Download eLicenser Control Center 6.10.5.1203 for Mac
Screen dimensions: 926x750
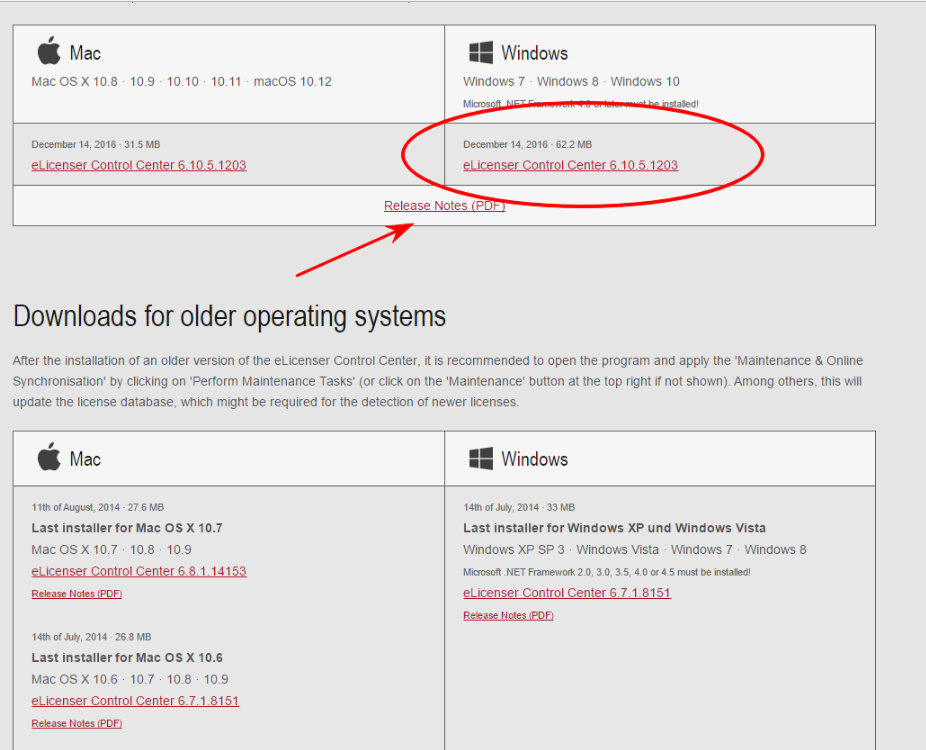139,165
